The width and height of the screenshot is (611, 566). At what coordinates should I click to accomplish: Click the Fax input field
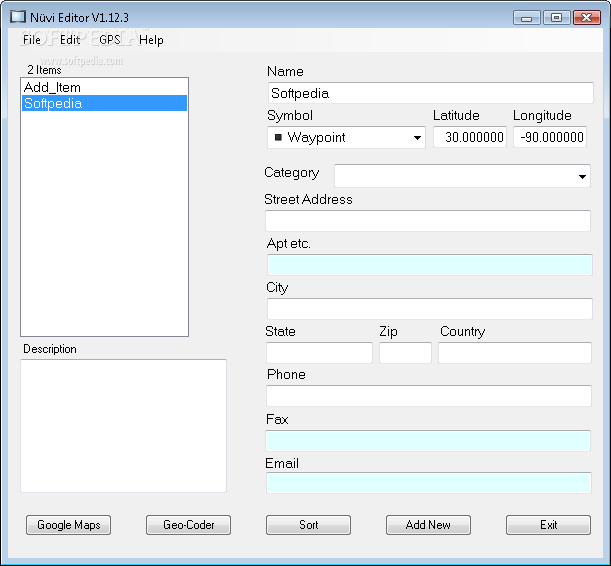[428, 441]
